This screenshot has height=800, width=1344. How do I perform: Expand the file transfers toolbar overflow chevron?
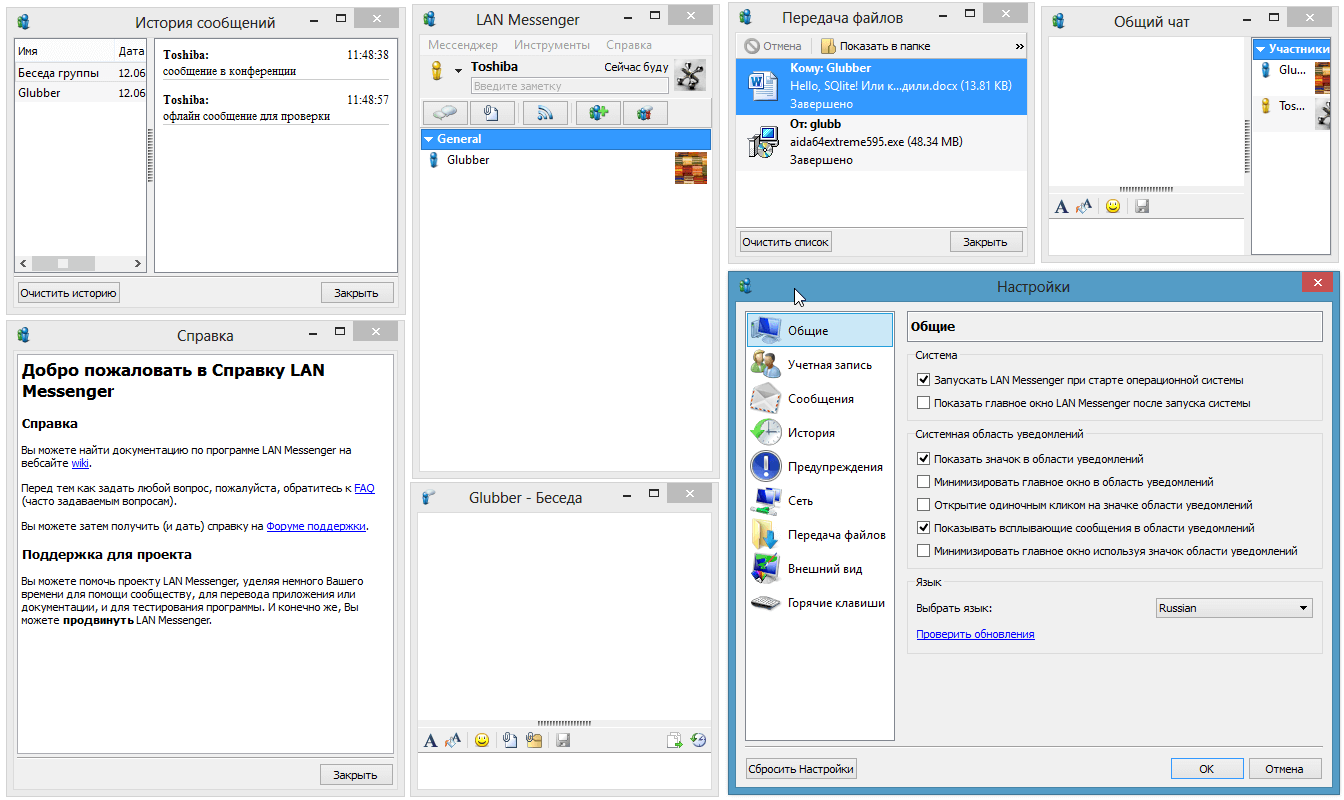(1019, 46)
